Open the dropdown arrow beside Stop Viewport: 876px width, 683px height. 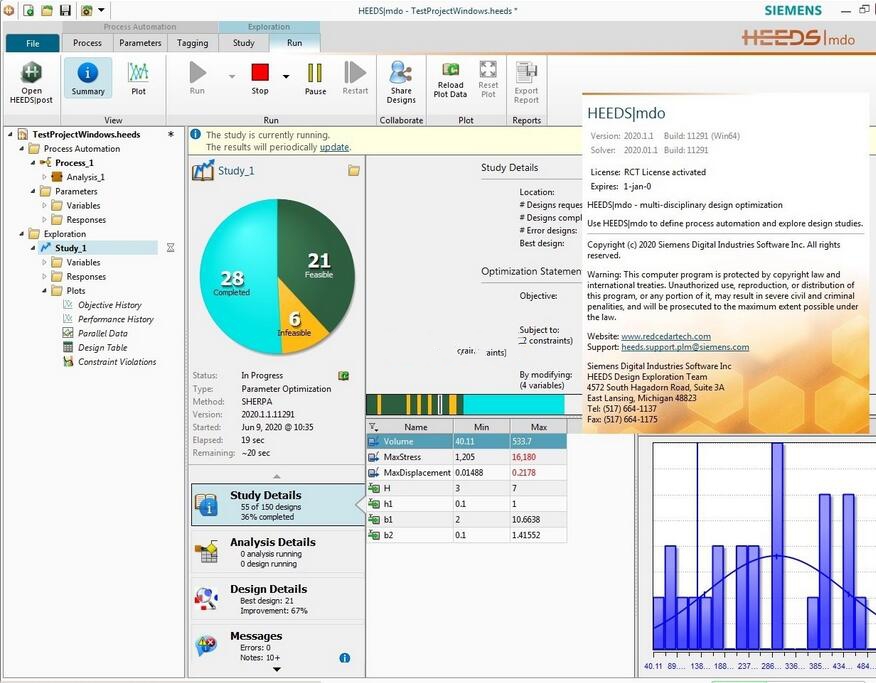tap(286, 77)
